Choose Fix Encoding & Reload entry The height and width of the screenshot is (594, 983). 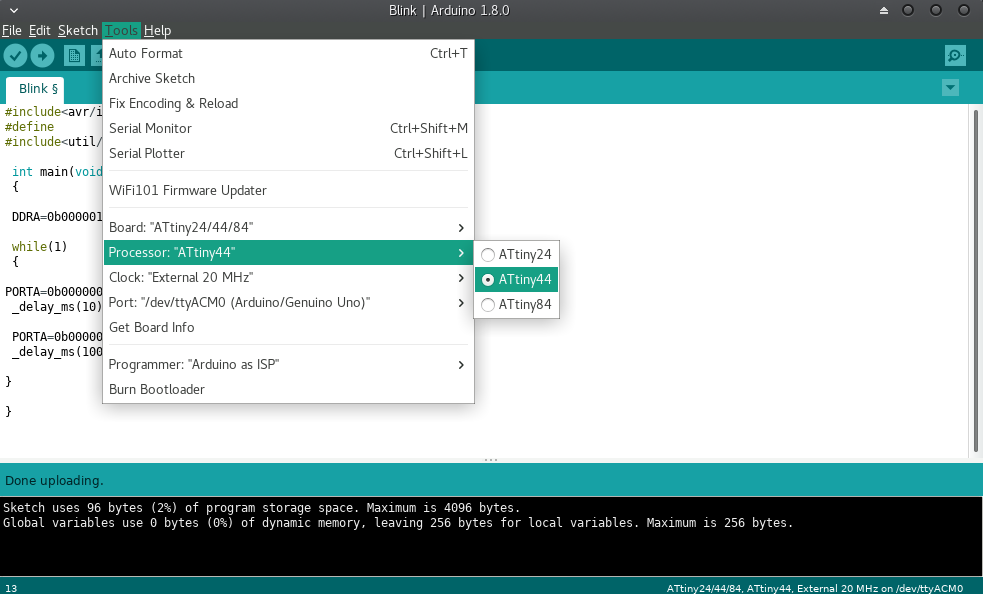(288, 103)
